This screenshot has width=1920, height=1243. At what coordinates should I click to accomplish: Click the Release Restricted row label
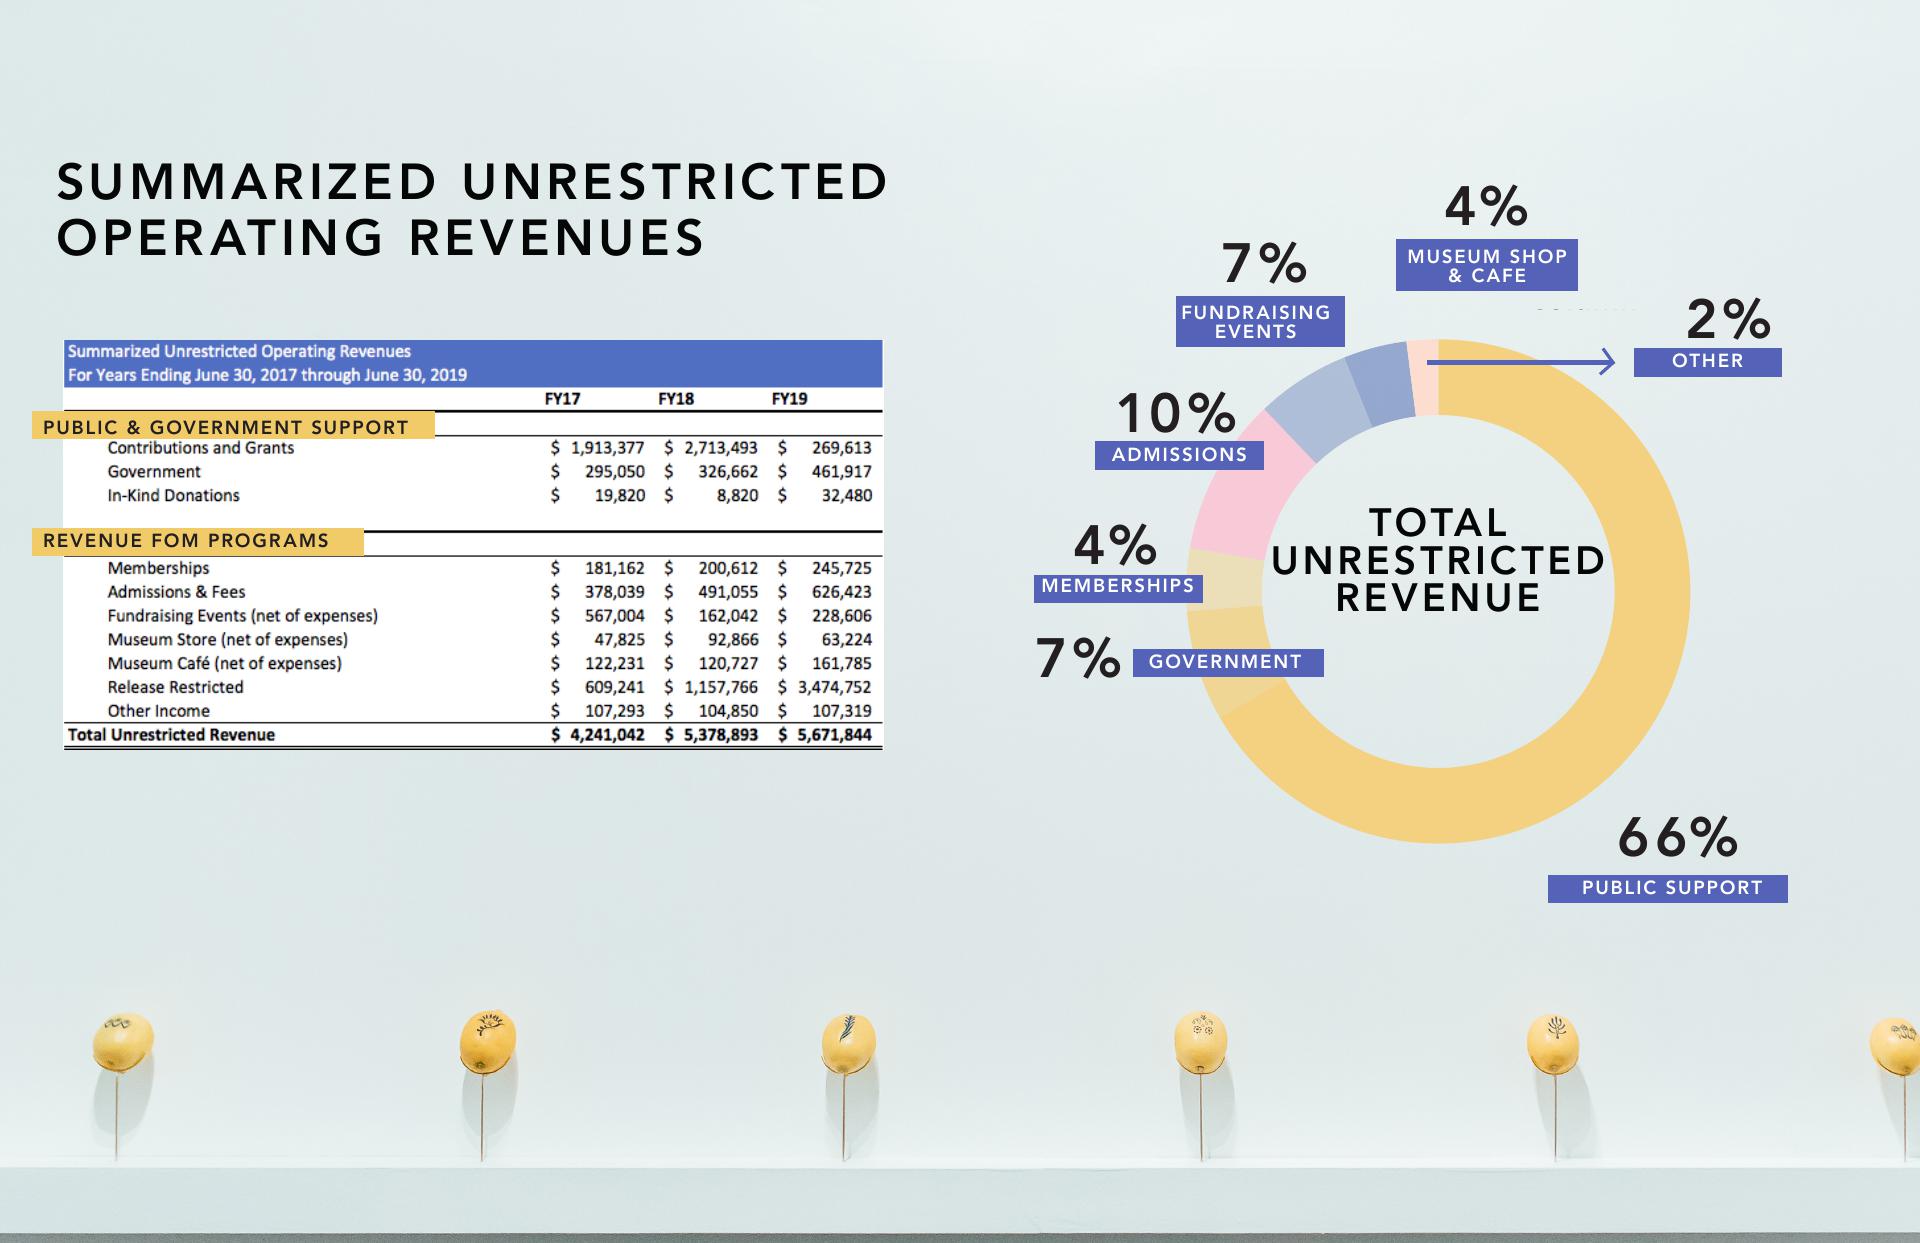click(x=175, y=687)
